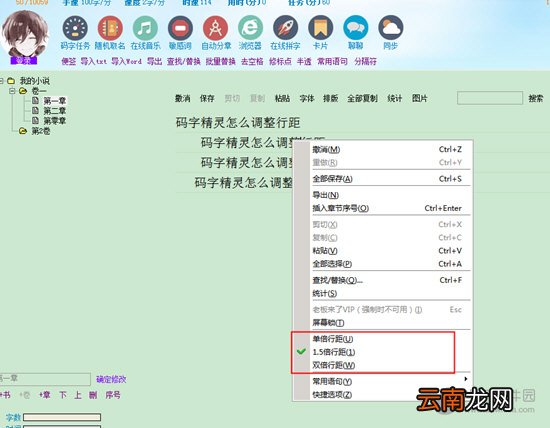Image resolution: width=550 pixels, height=428 pixels.
Task: Click 下 to move chapter down
Action: [x=63, y=395]
